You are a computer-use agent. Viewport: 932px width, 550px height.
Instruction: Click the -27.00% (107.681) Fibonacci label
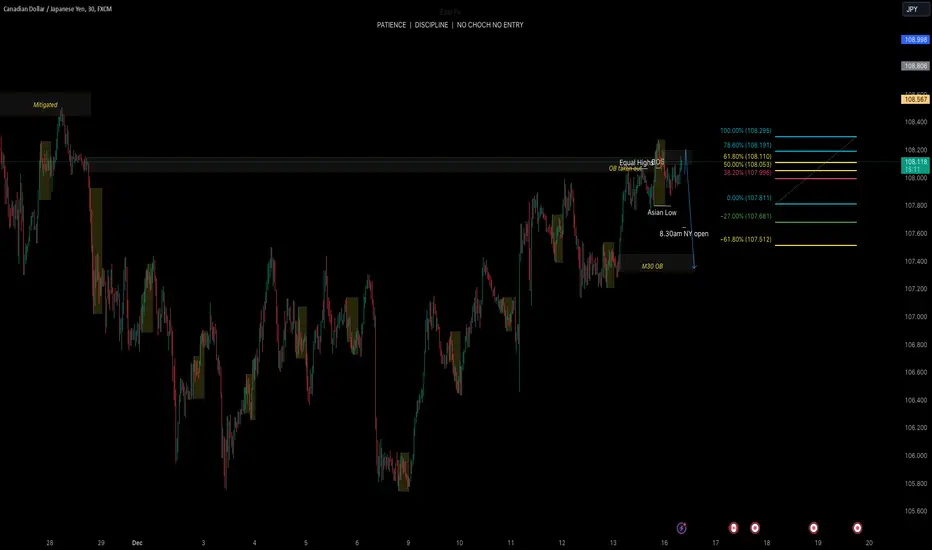click(746, 216)
